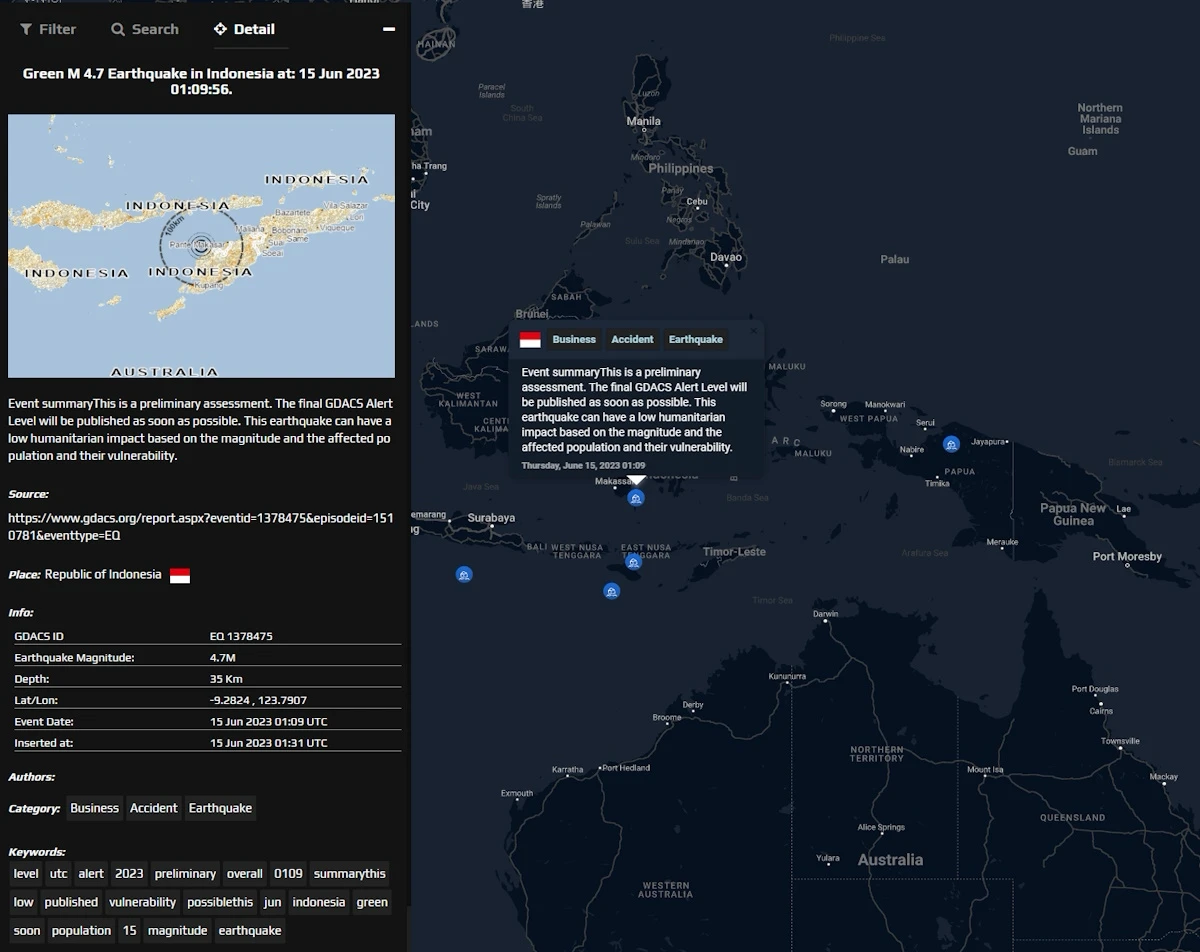This screenshot has width=1200, height=952.
Task: Open the earthquake location map thumbnail
Action: pos(201,246)
